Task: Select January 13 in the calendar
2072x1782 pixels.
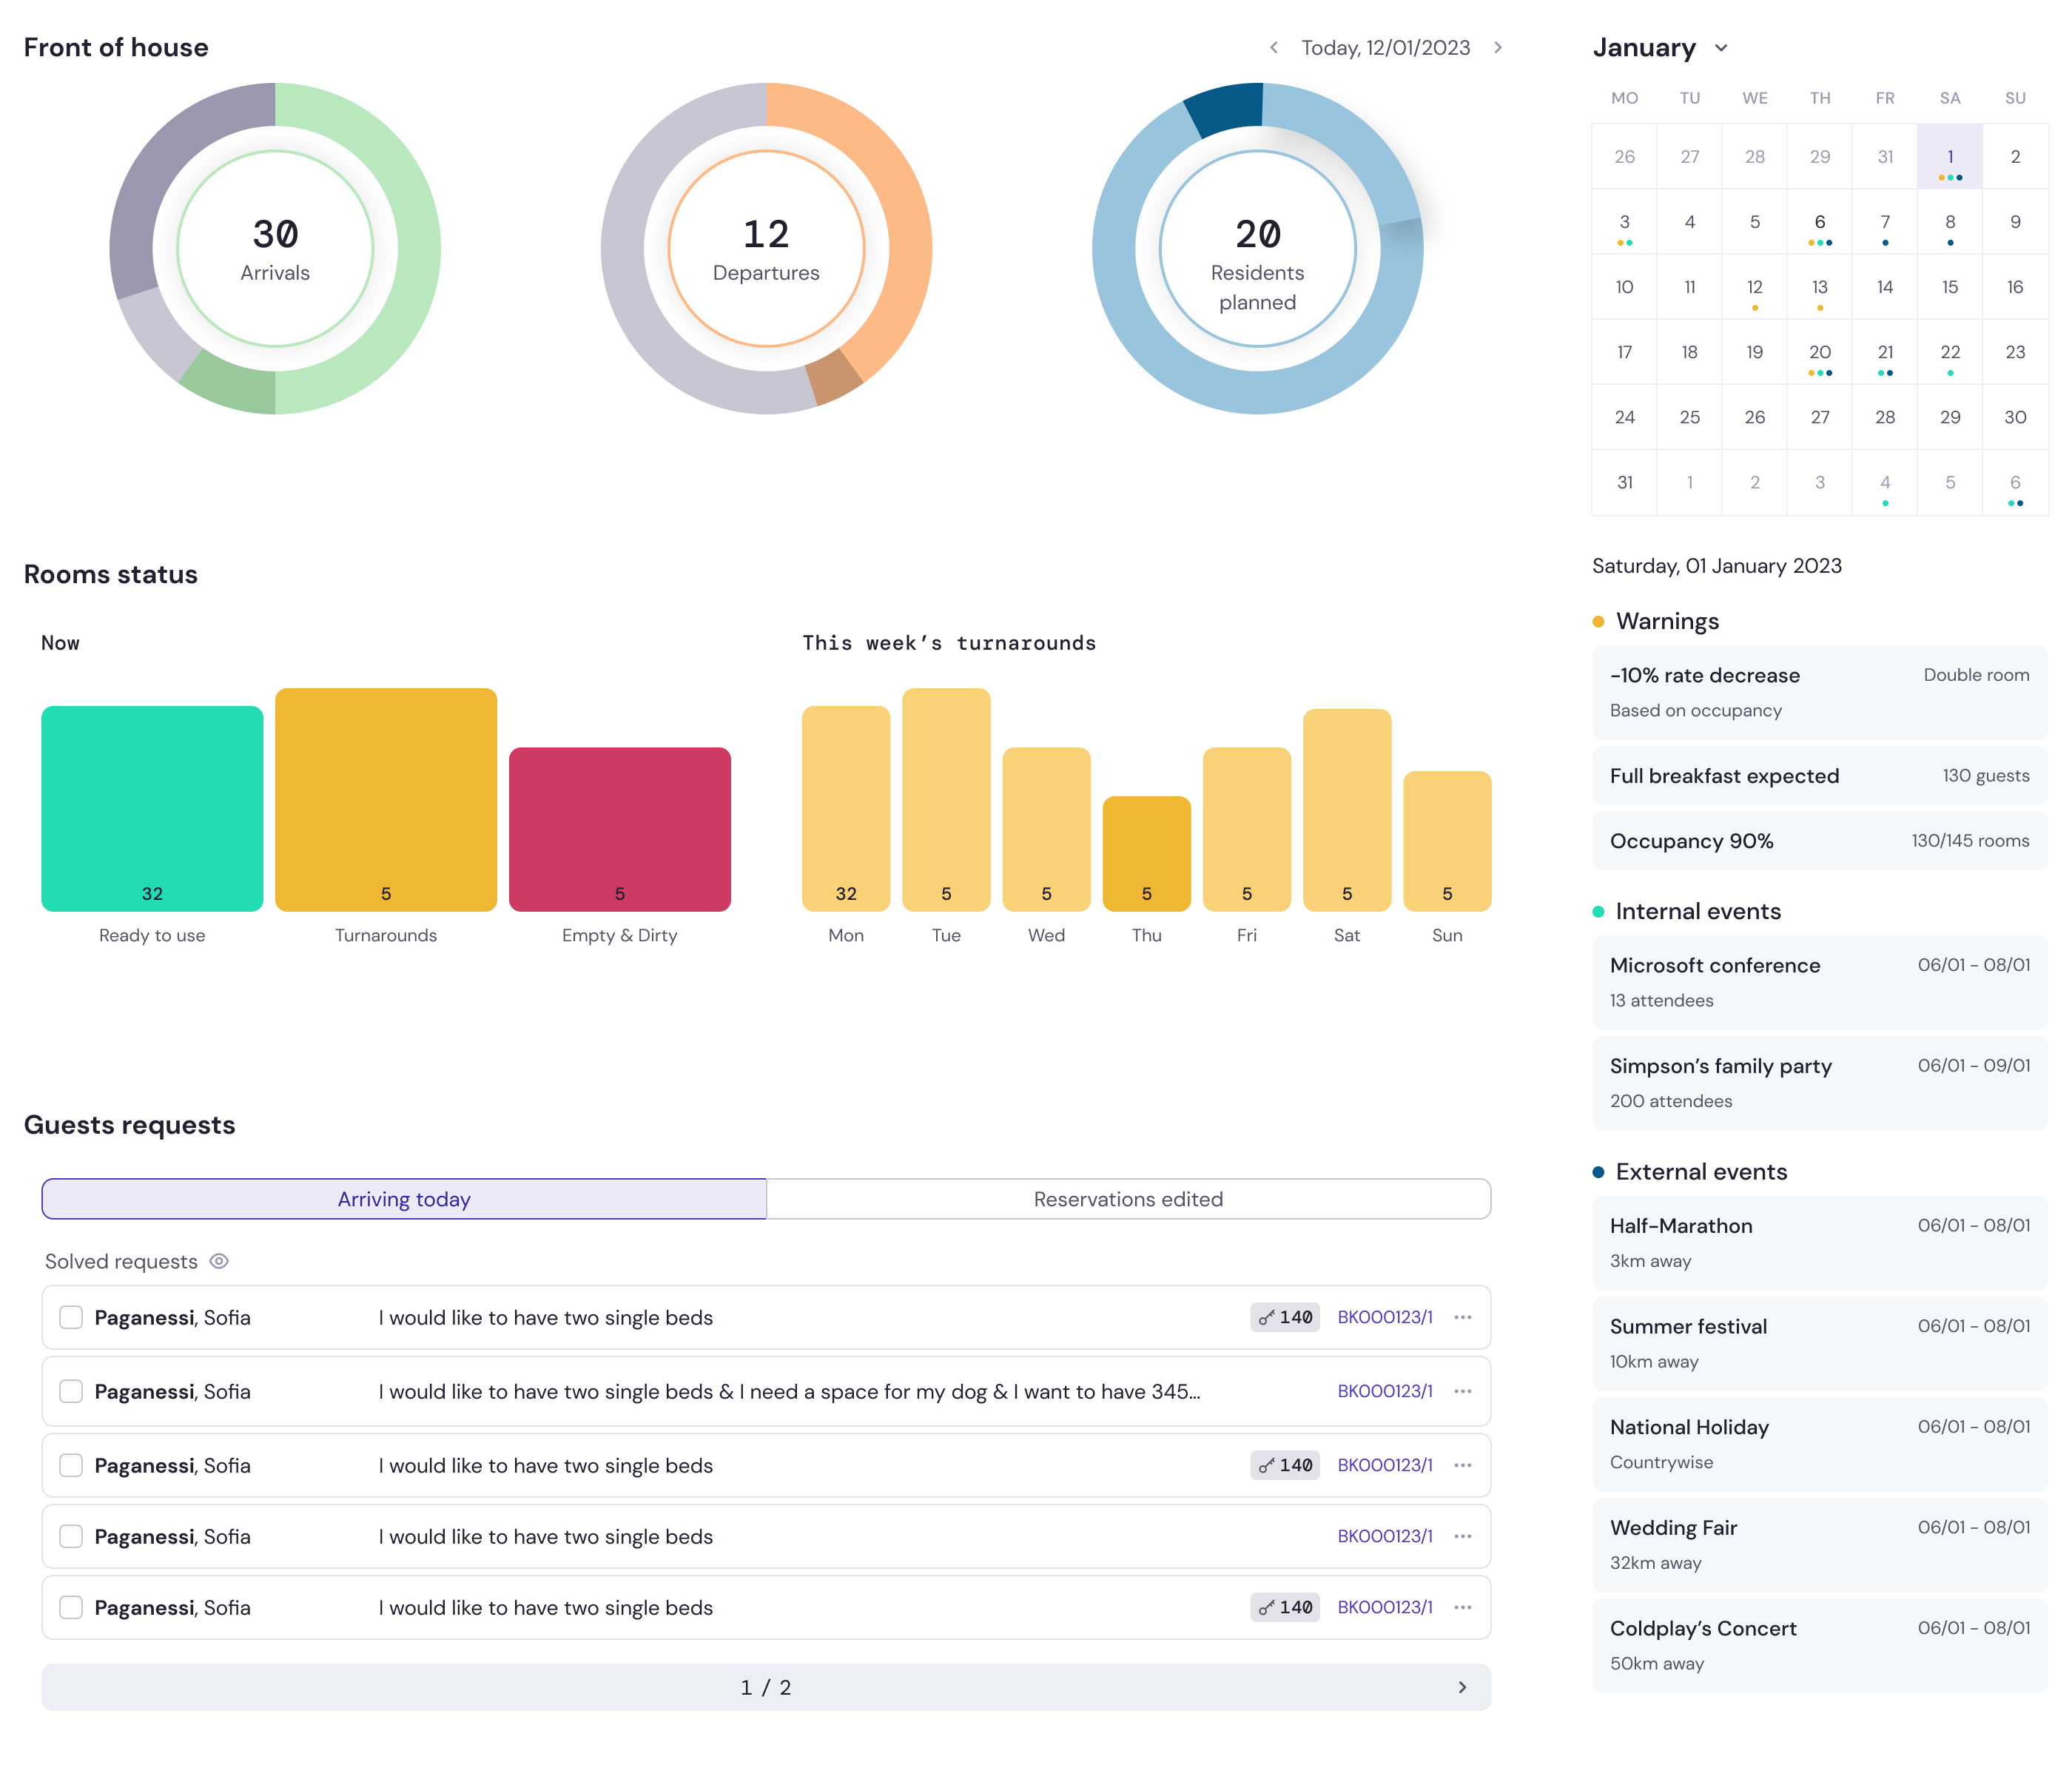Action: click(1819, 287)
